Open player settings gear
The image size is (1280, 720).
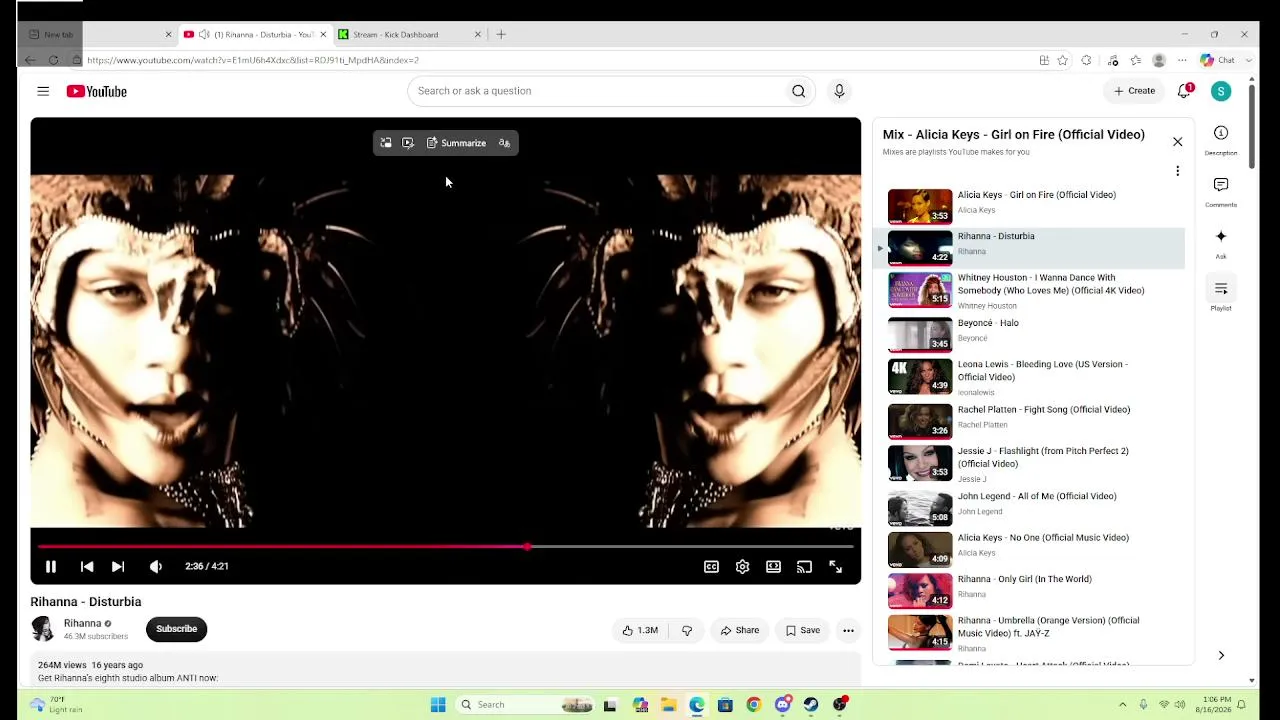click(742, 567)
